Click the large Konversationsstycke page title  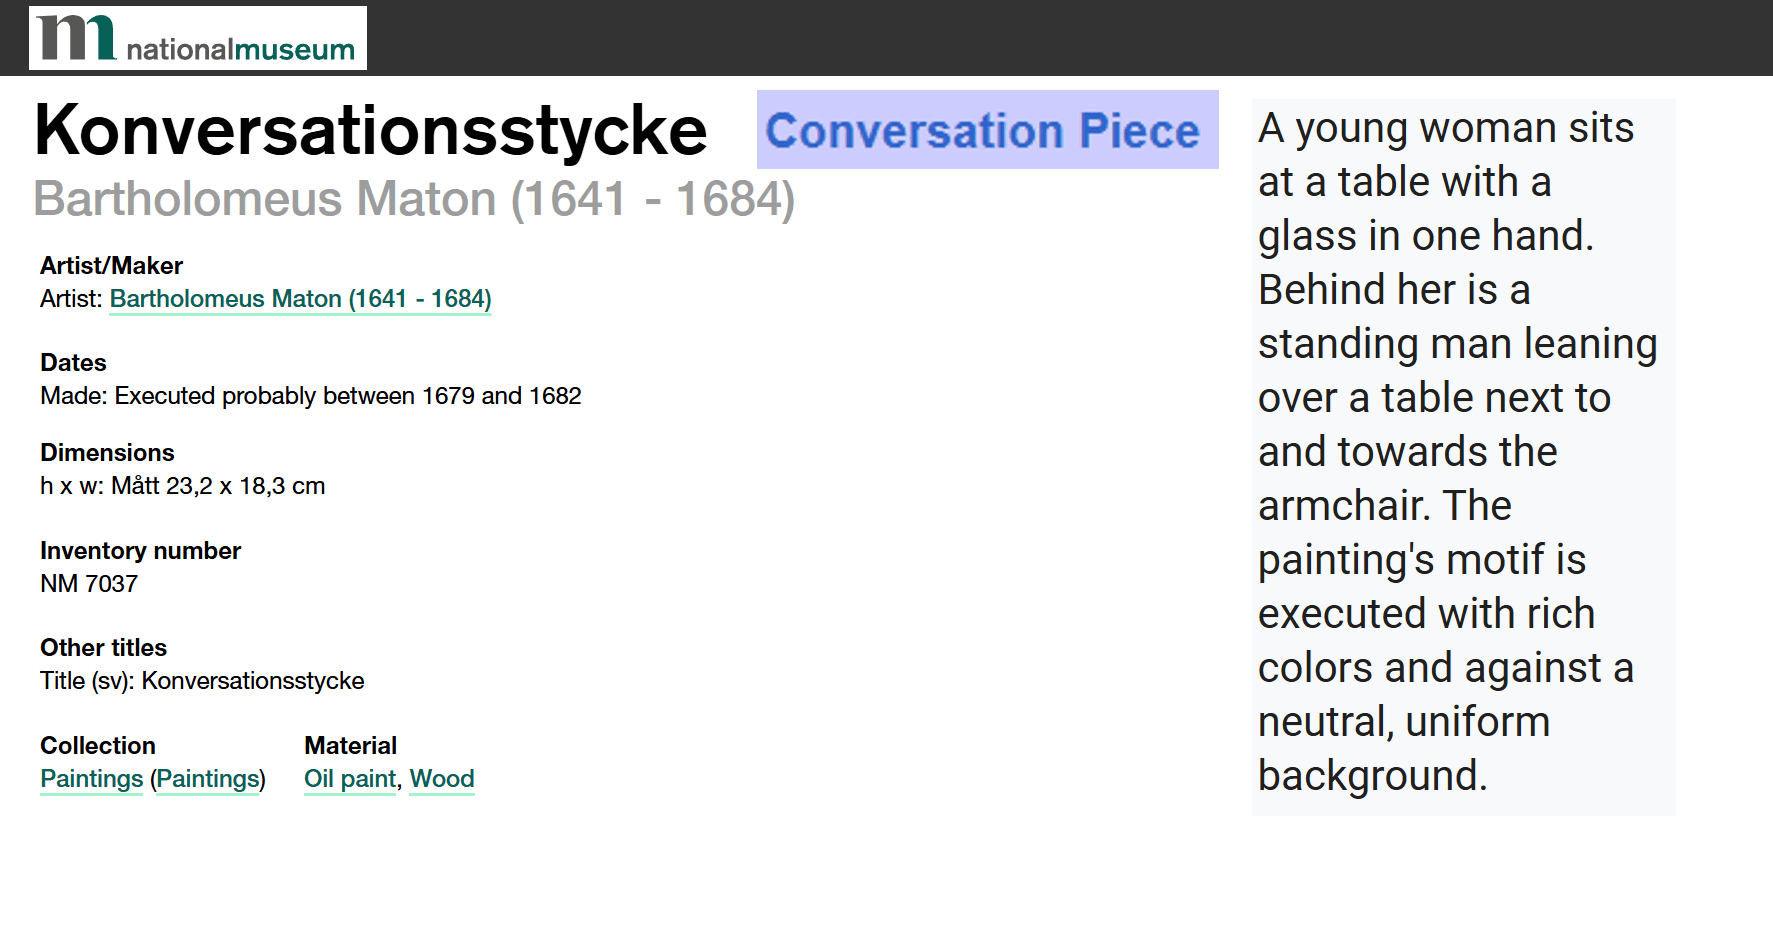point(371,130)
